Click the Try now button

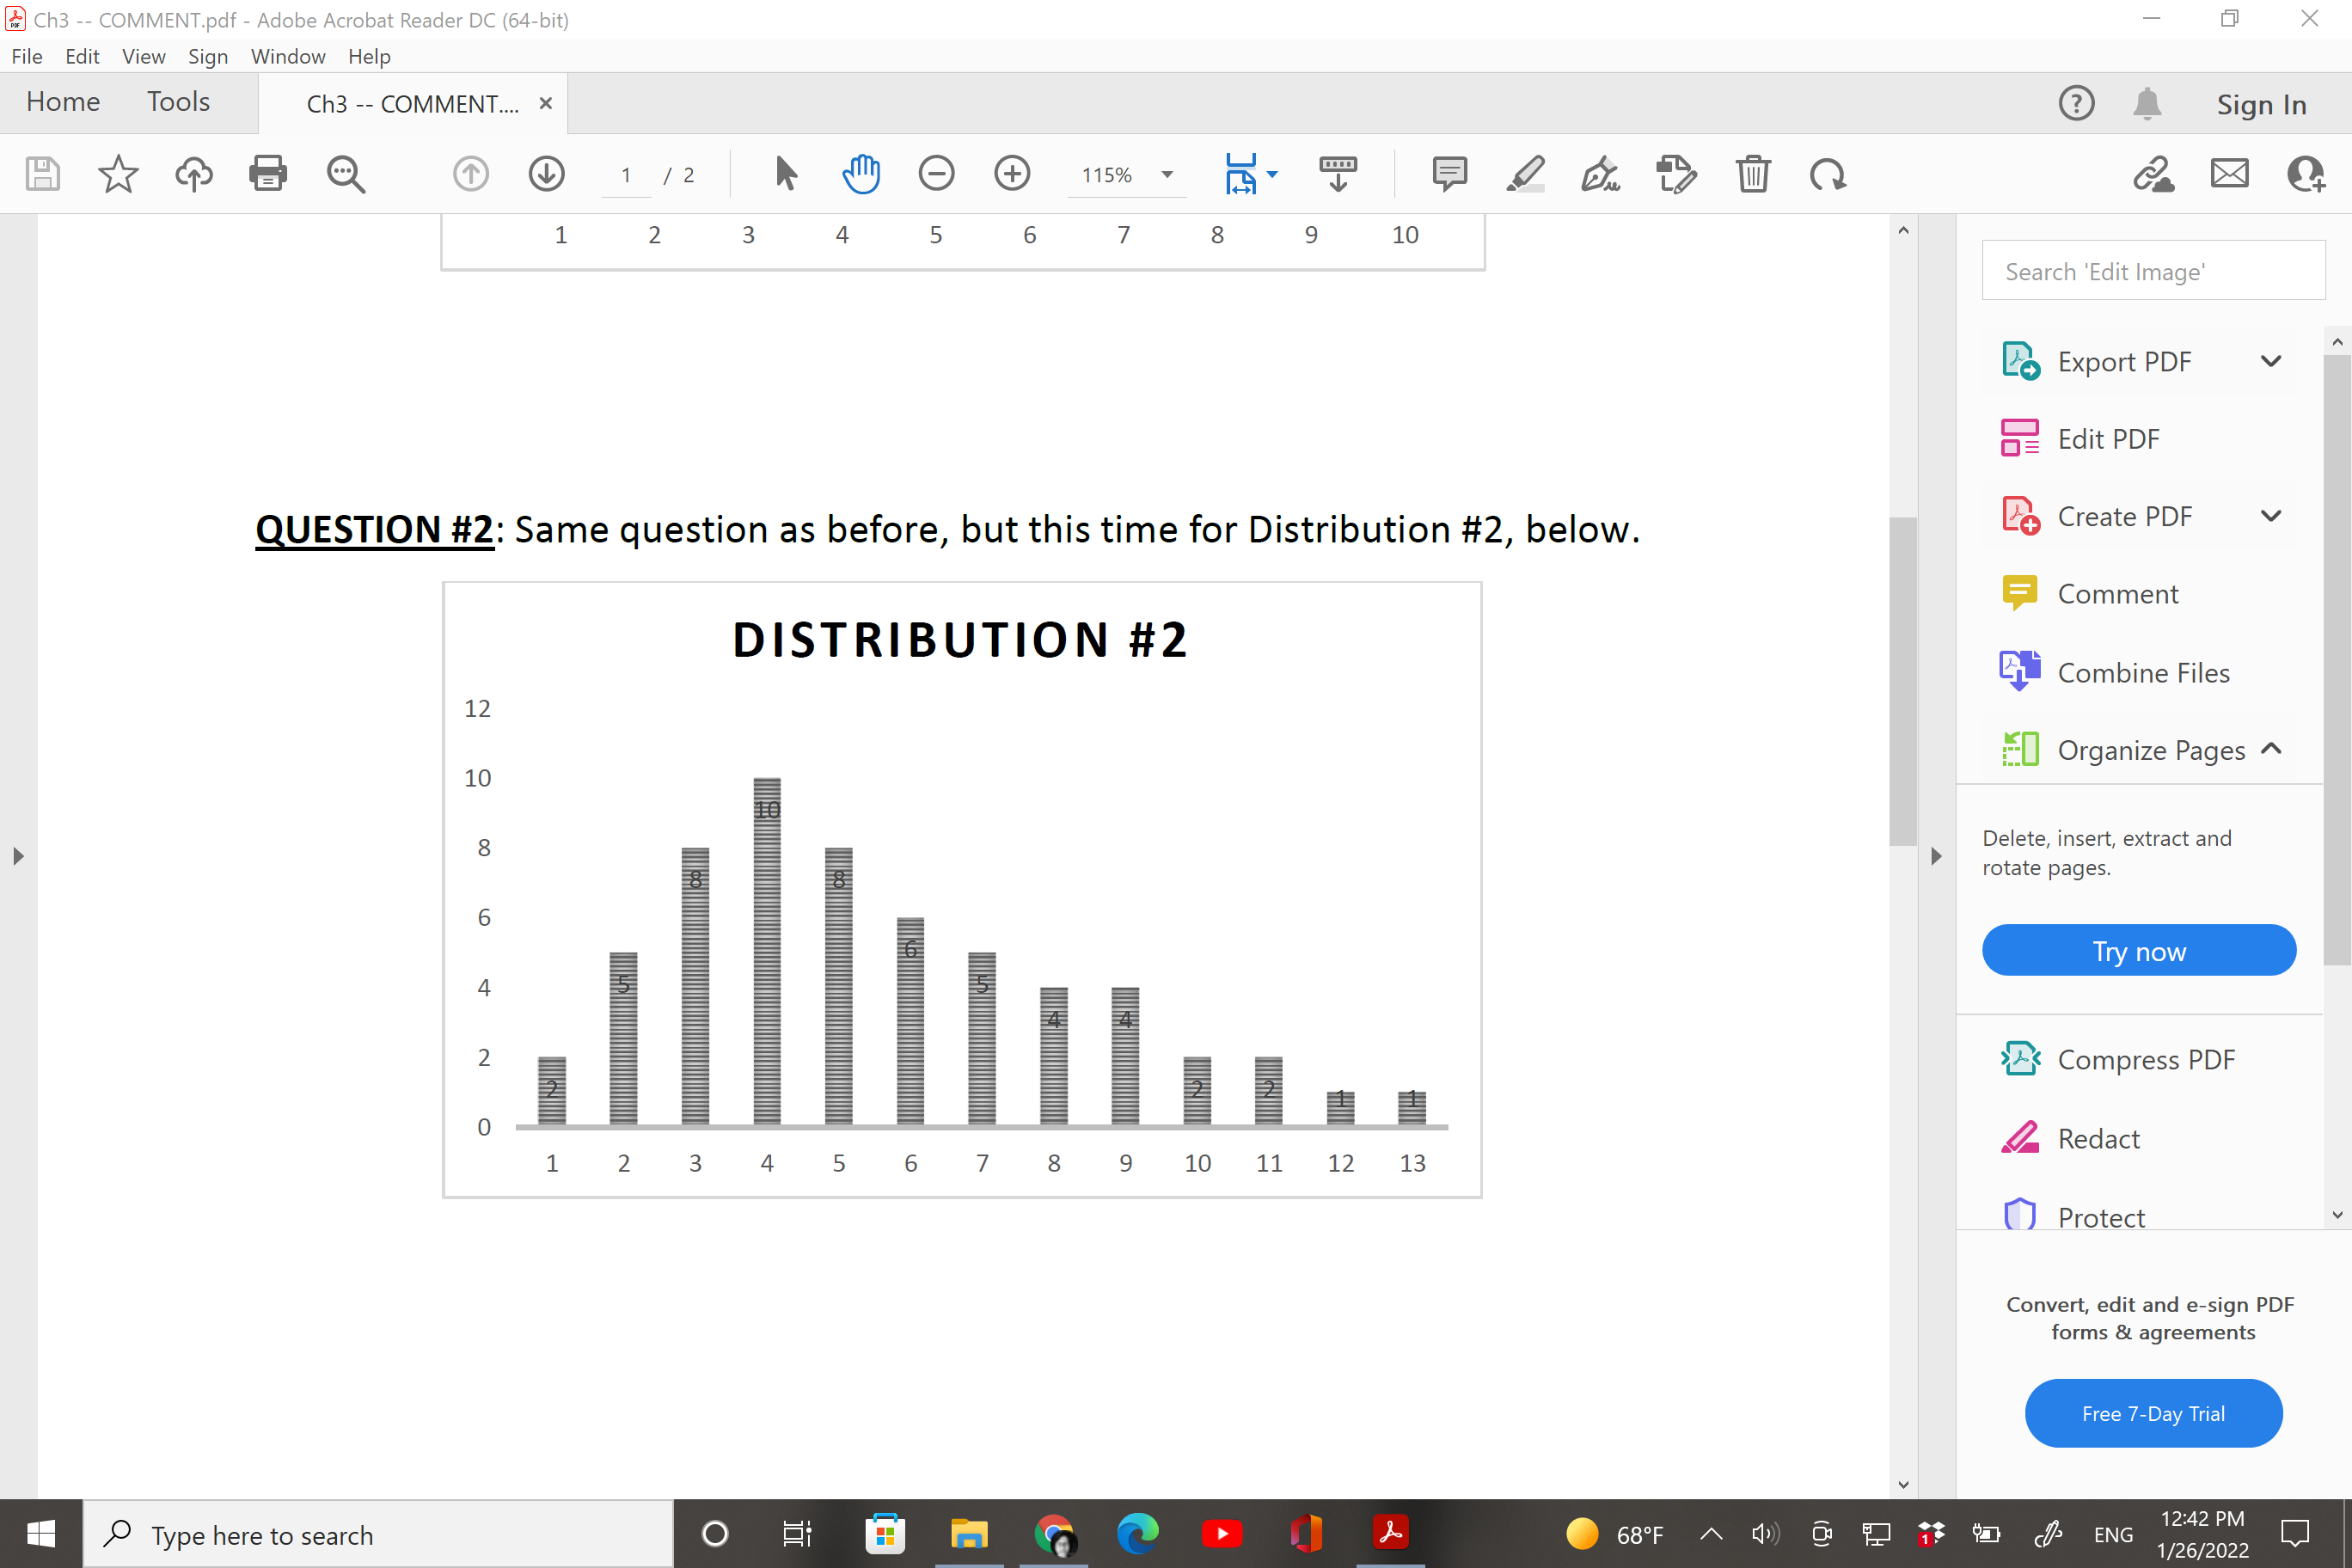click(2138, 950)
